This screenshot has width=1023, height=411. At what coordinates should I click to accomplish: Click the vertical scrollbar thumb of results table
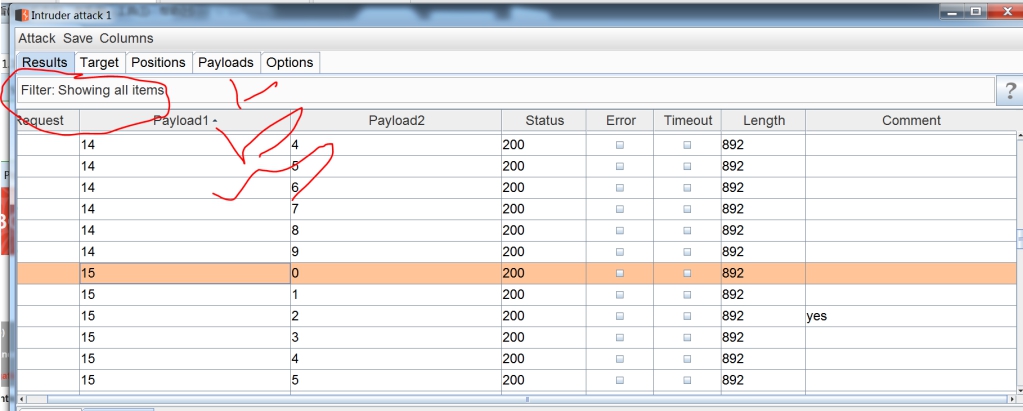point(1020,239)
